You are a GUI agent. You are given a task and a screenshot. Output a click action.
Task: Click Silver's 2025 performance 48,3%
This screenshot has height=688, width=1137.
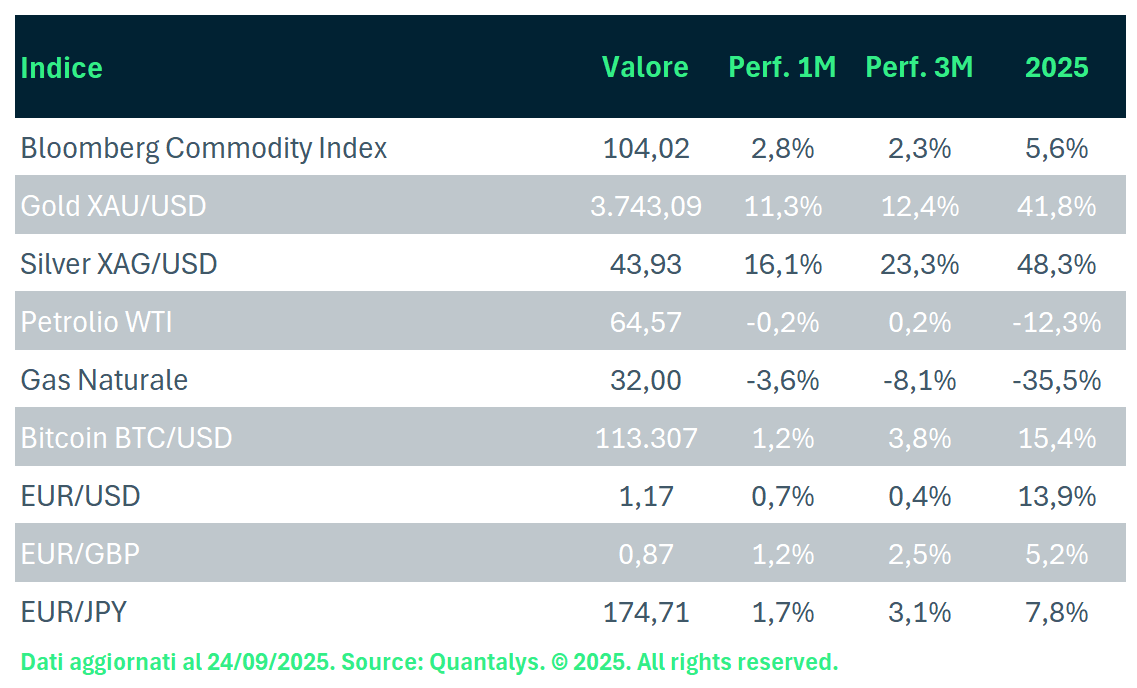pyautogui.click(x=1056, y=265)
